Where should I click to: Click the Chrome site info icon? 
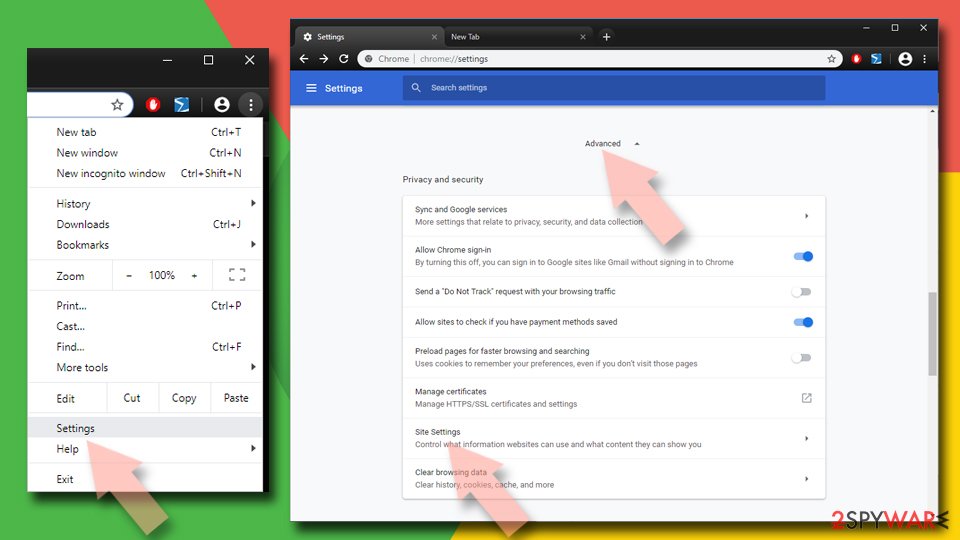pos(369,59)
